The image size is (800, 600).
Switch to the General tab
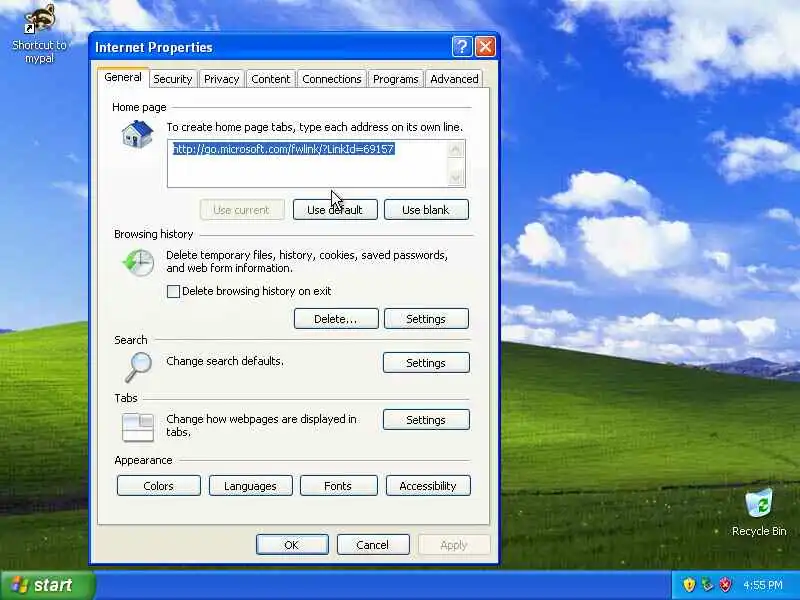click(123, 78)
